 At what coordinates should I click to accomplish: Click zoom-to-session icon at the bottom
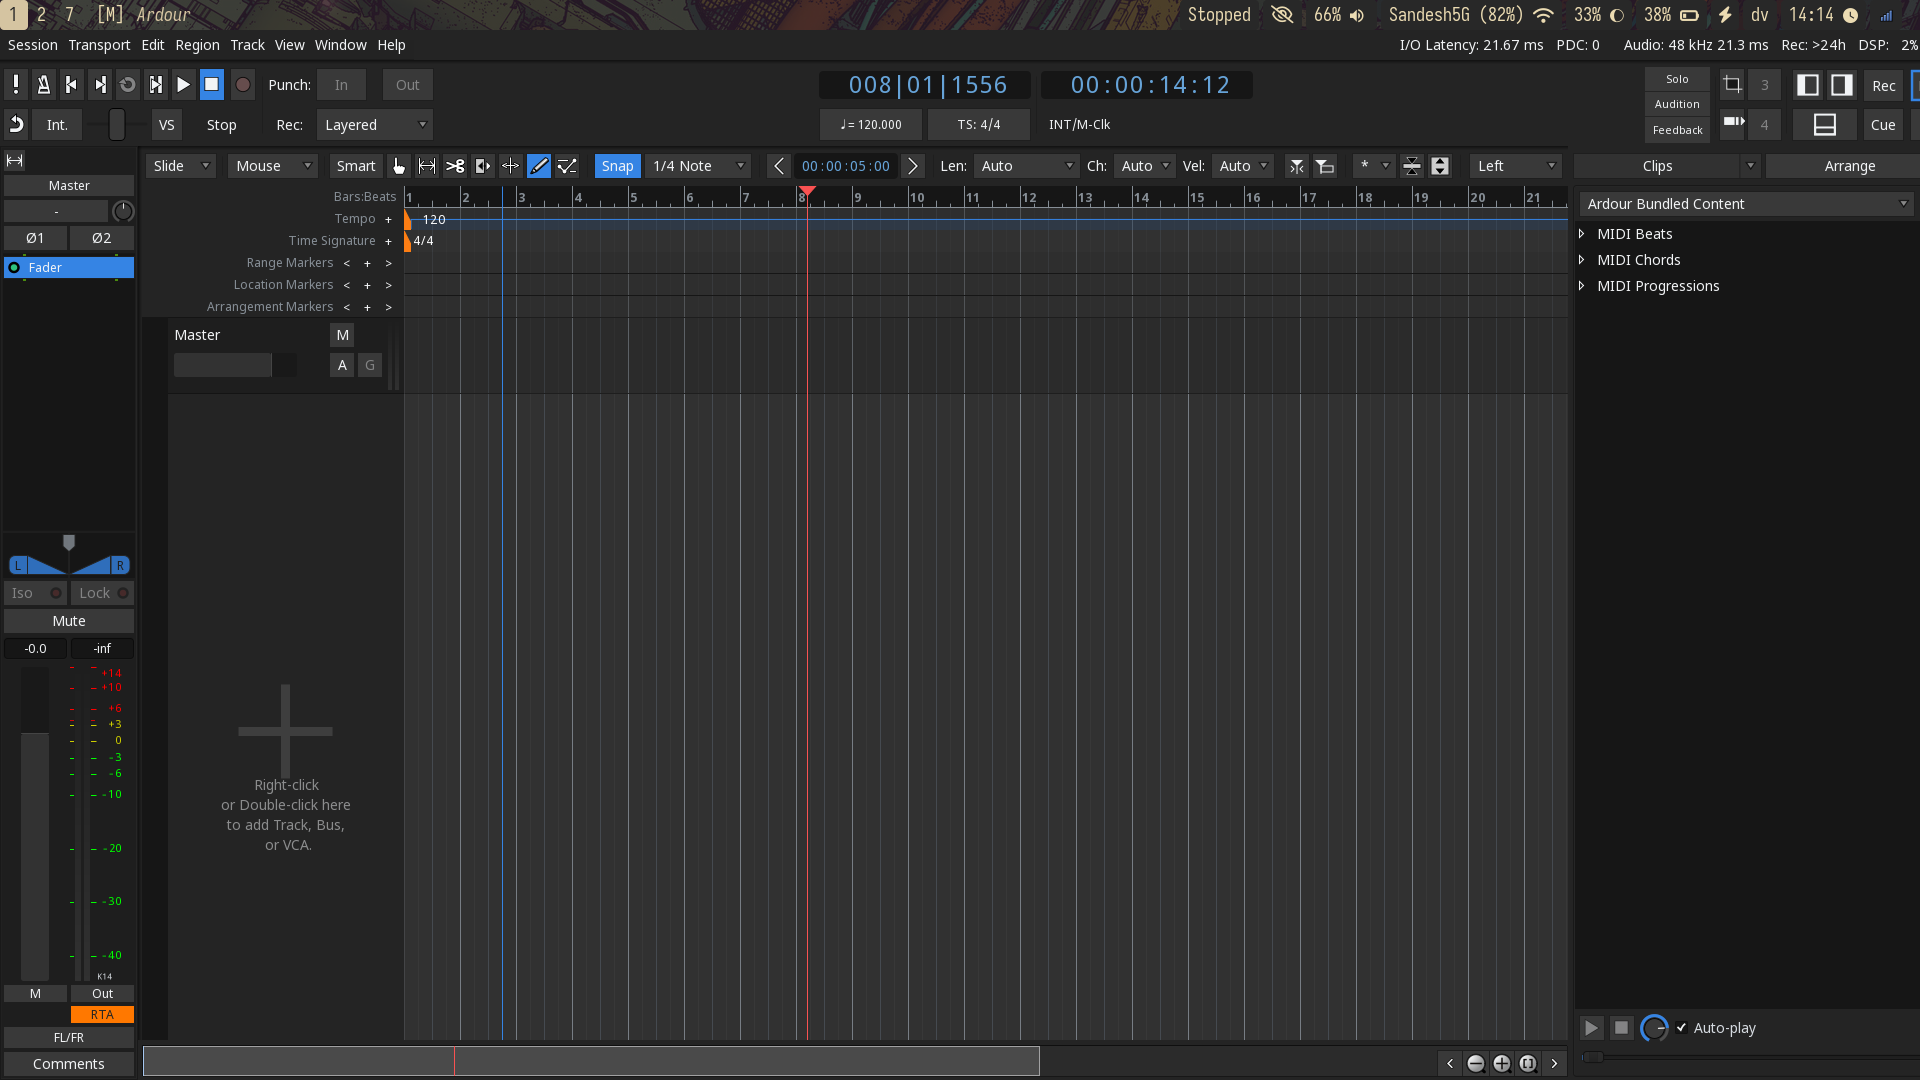[1528, 1064]
